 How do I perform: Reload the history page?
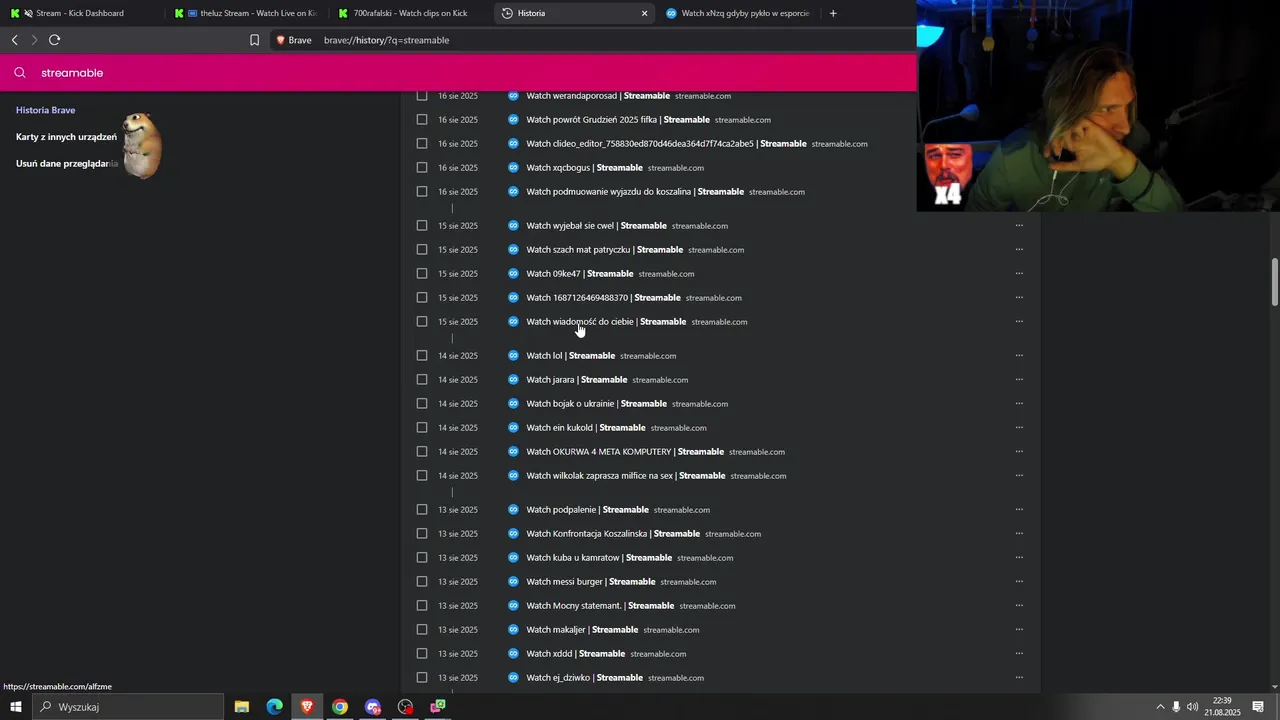click(54, 40)
